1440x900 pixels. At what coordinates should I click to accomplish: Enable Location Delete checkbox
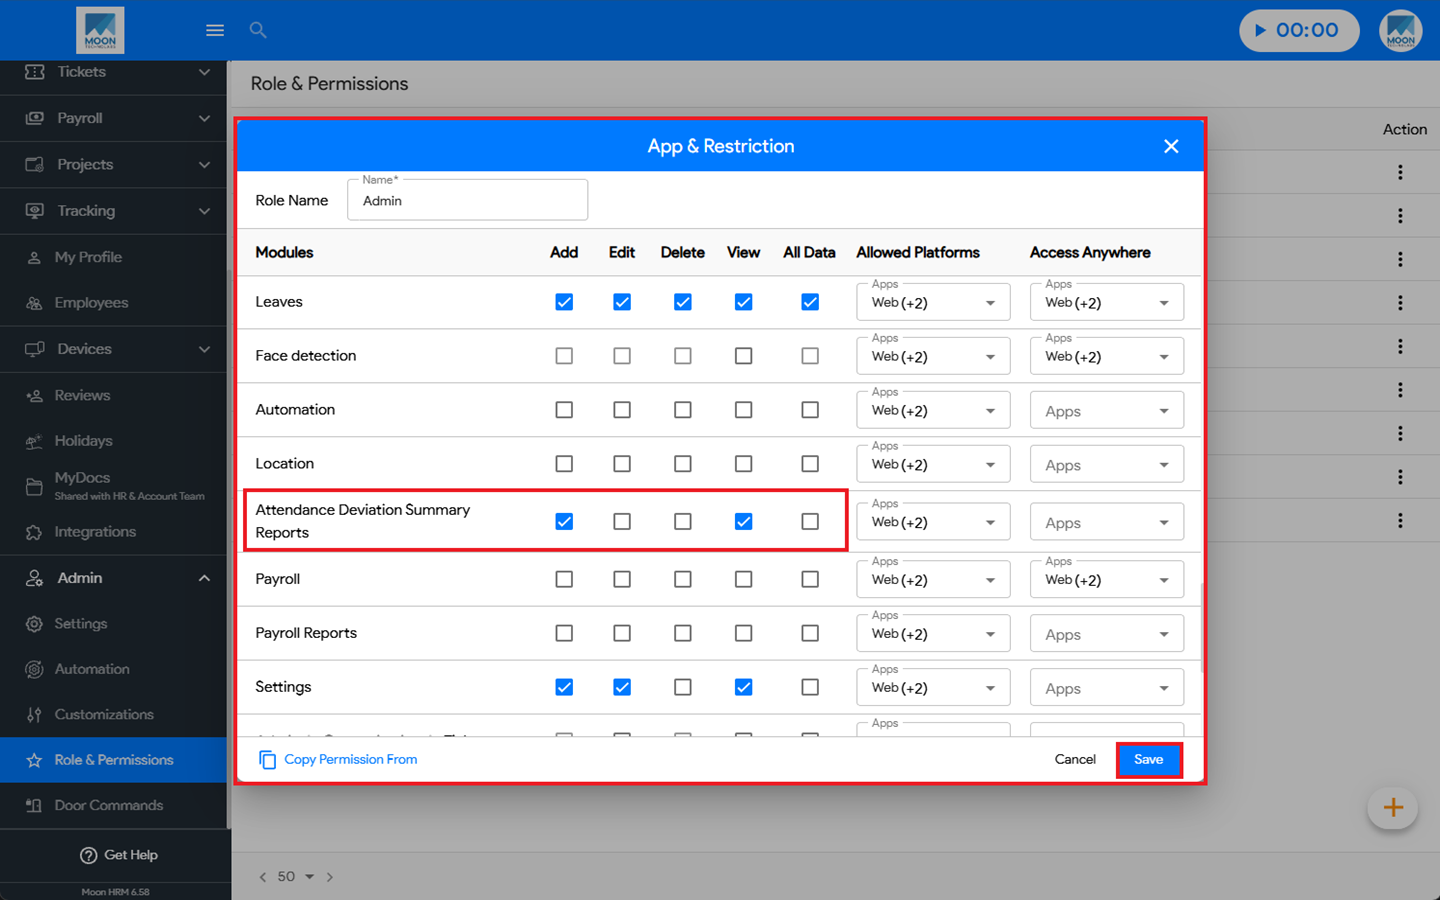[683, 464]
